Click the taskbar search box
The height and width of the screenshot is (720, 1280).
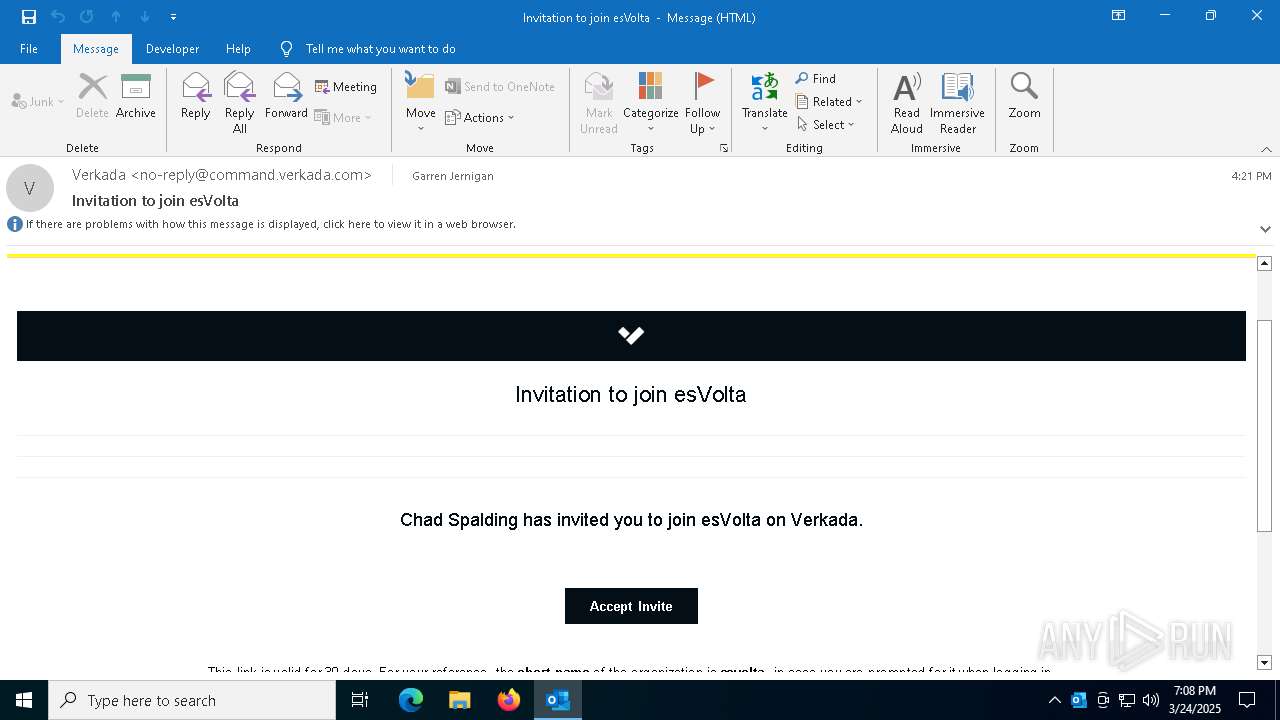(x=192, y=700)
